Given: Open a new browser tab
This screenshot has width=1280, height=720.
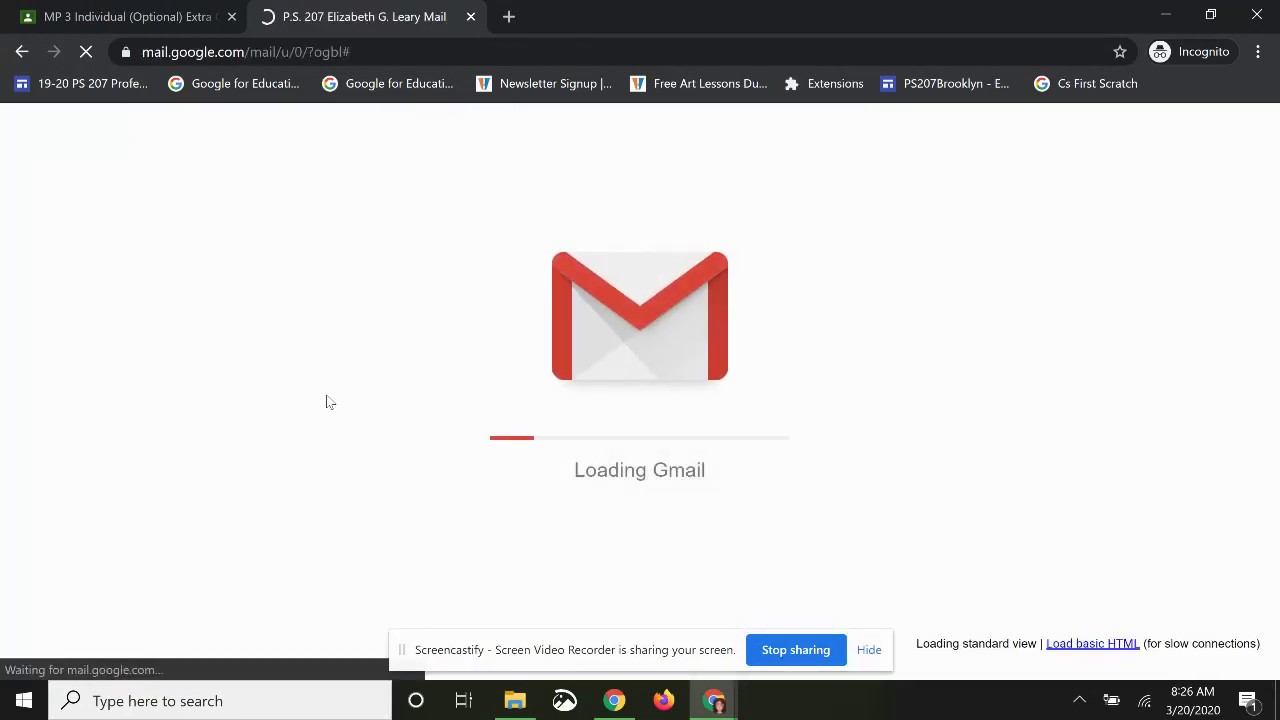Looking at the screenshot, I should pos(509,17).
